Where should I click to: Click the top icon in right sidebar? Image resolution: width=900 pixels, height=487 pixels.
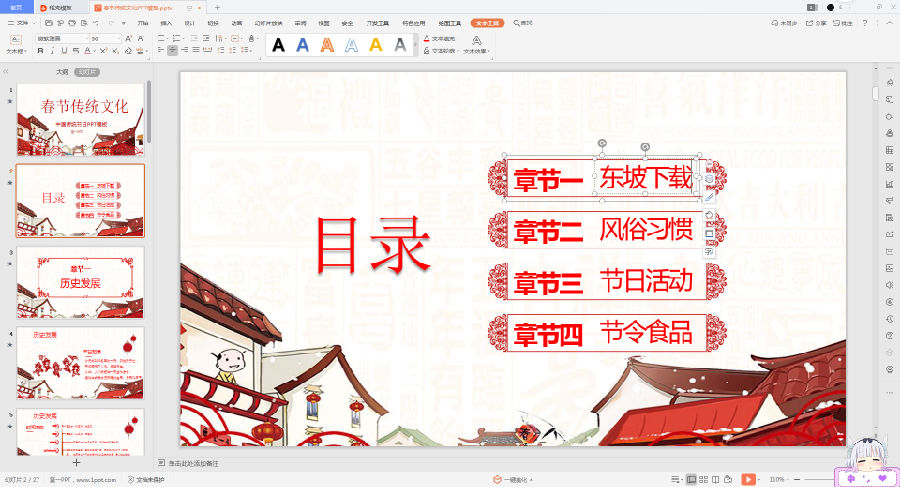point(890,82)
